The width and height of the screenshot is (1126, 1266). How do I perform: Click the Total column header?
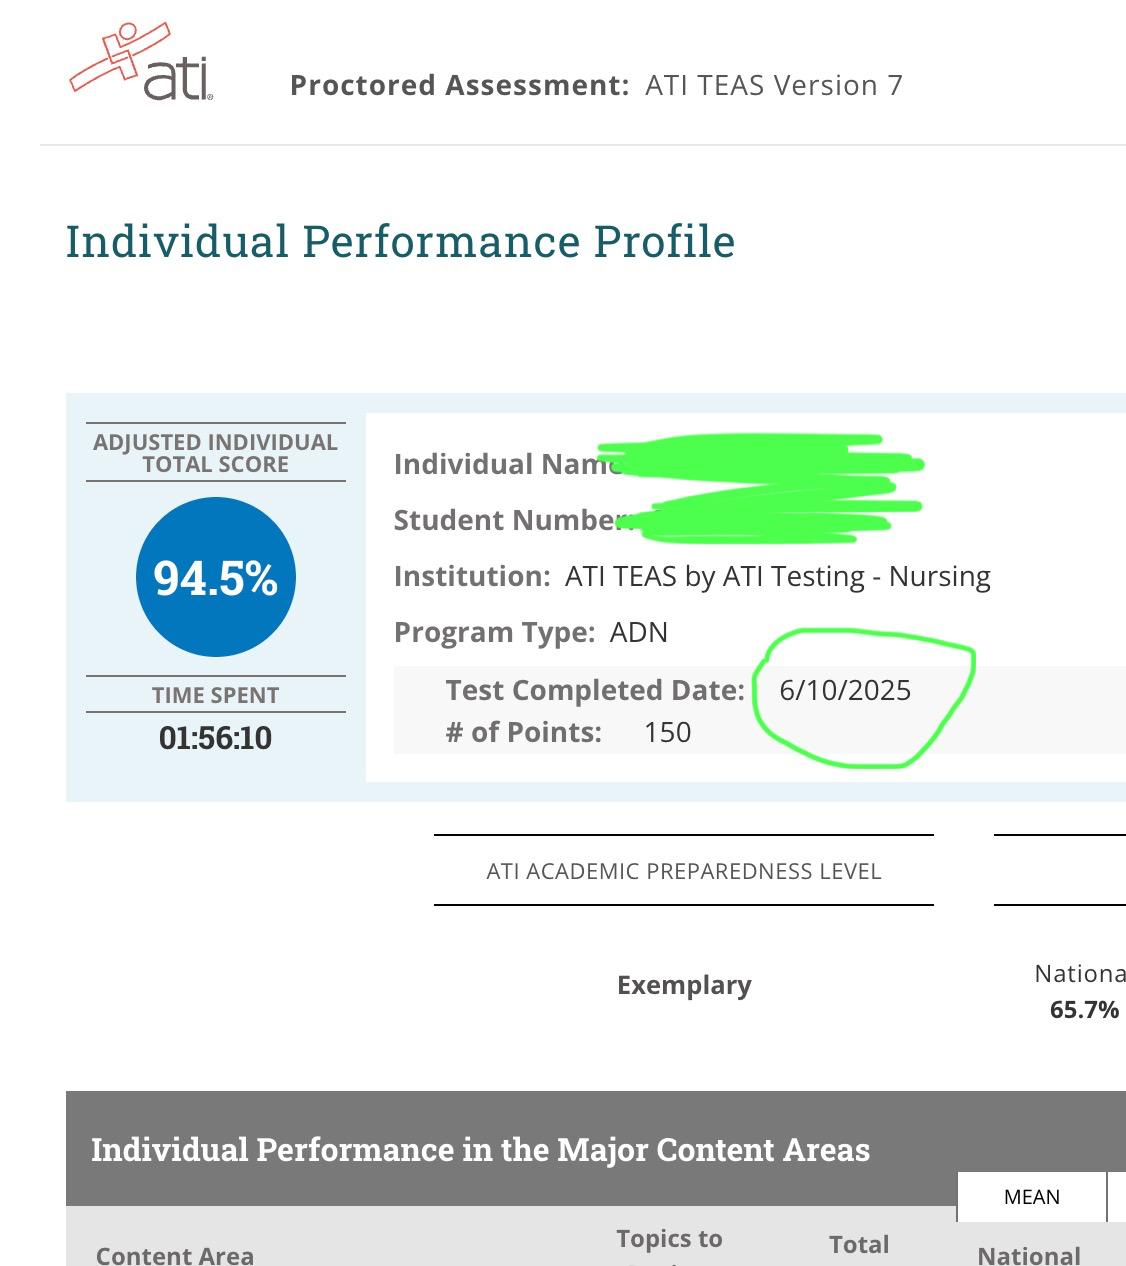point(858,1245)
